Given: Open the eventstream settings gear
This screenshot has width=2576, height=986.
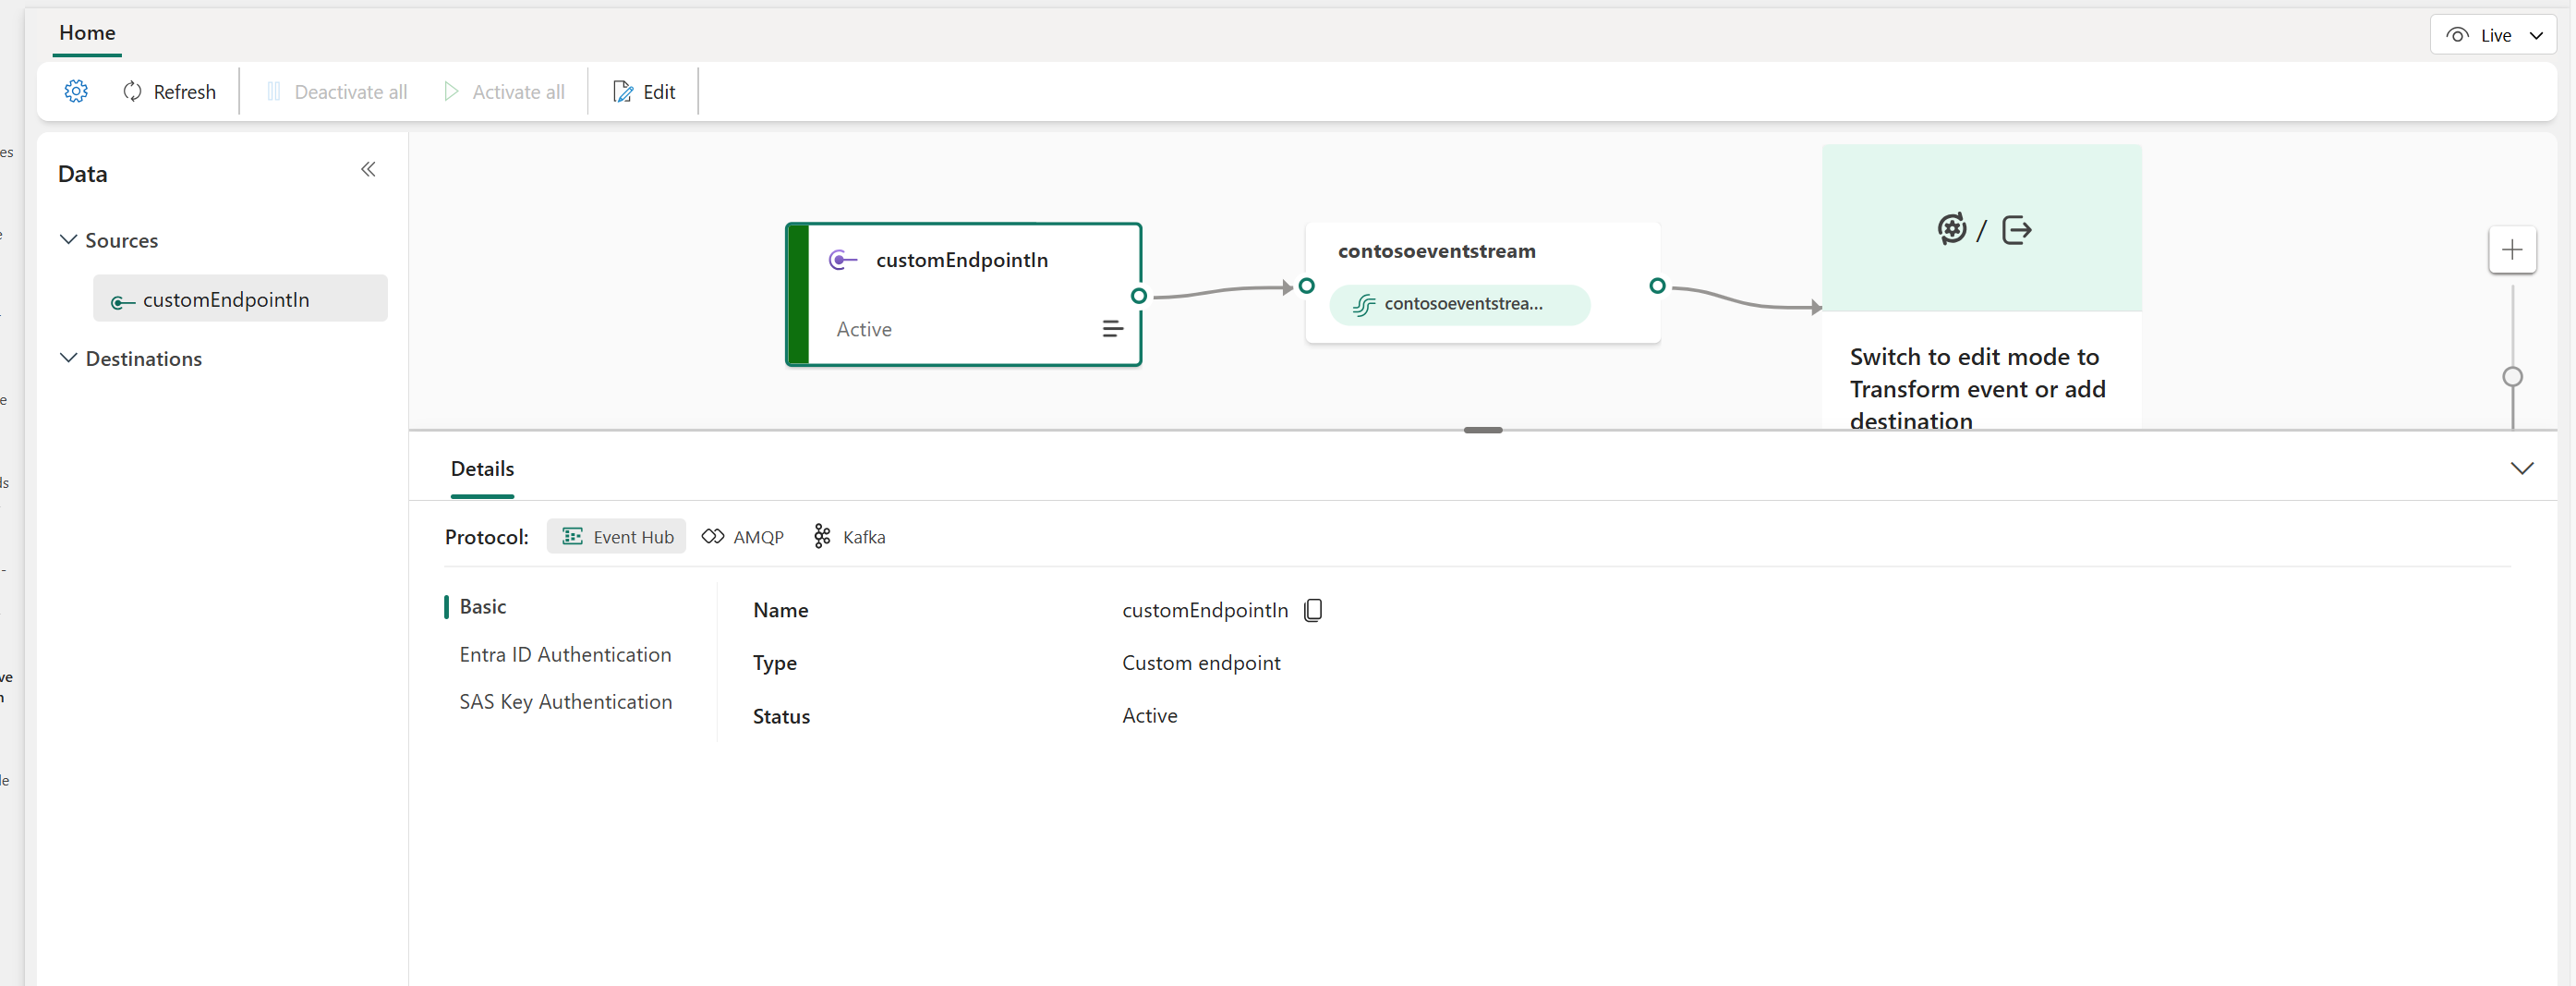Looking at the screenshot, I should [x=76, y=90].
